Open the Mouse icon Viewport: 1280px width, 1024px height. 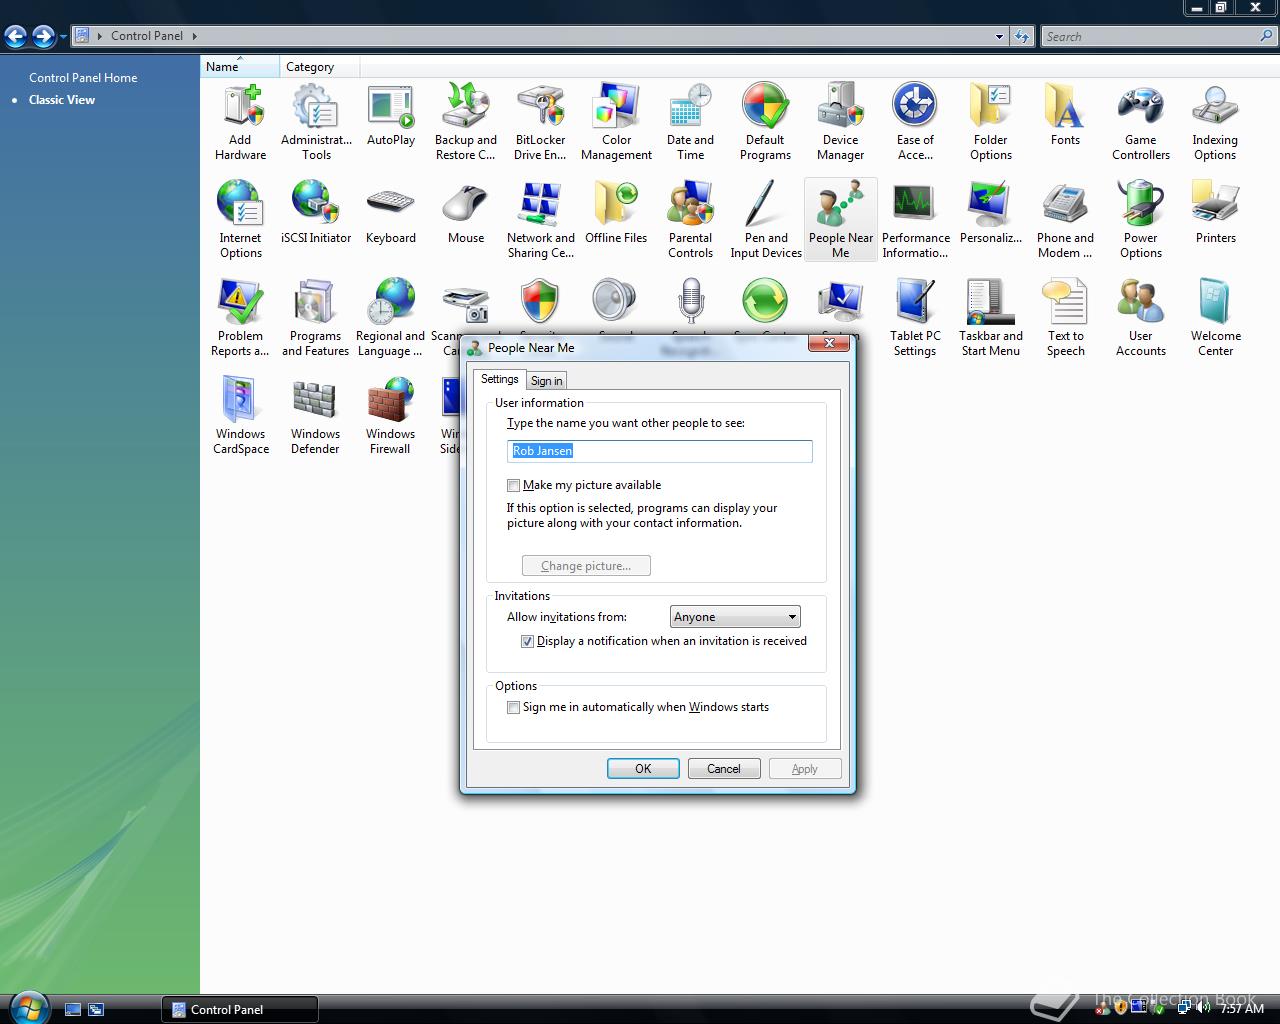pos(465,213)
